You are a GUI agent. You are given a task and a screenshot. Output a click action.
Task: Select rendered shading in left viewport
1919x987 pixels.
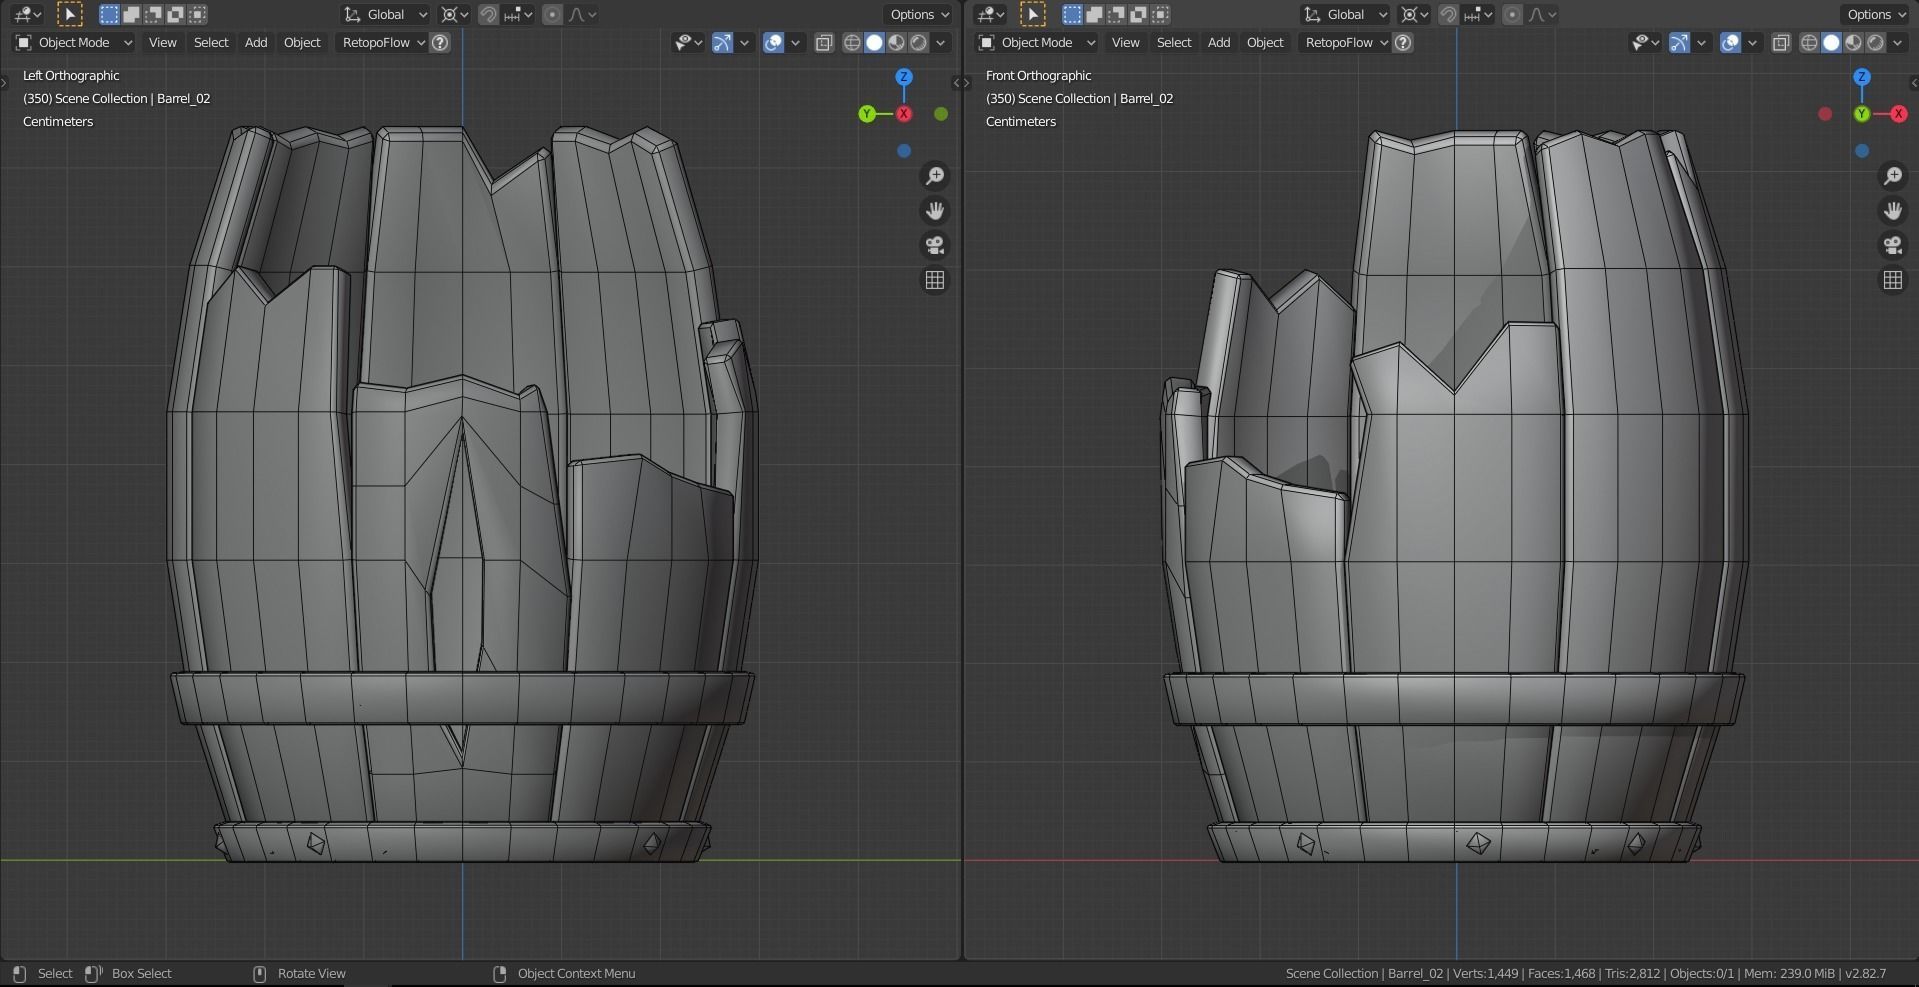[918, 42]
